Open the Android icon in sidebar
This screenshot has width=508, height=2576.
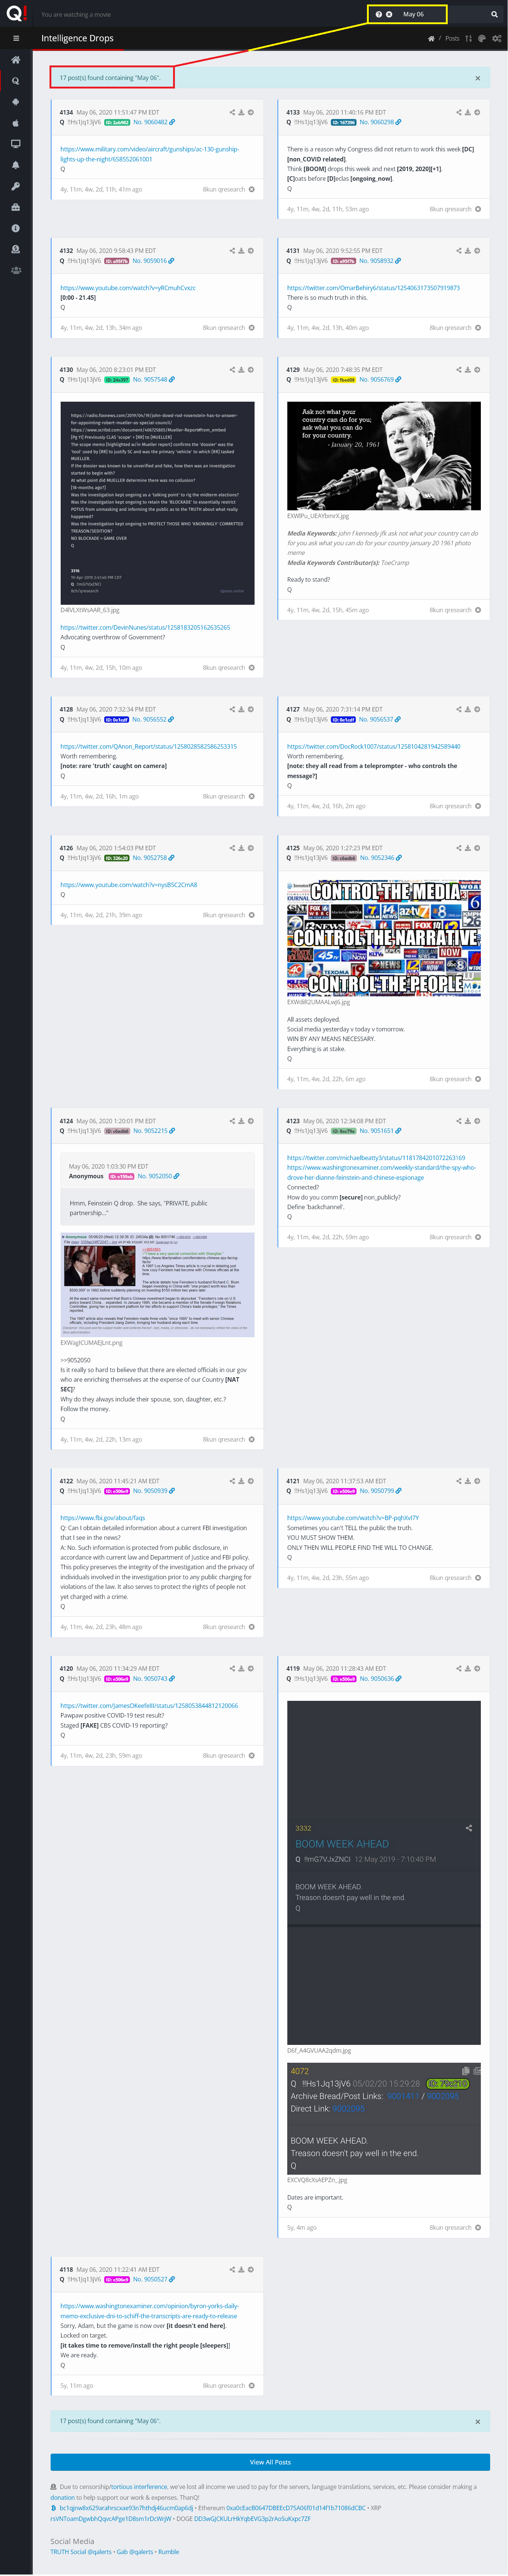pyautogui.click(x=16, y=102)
